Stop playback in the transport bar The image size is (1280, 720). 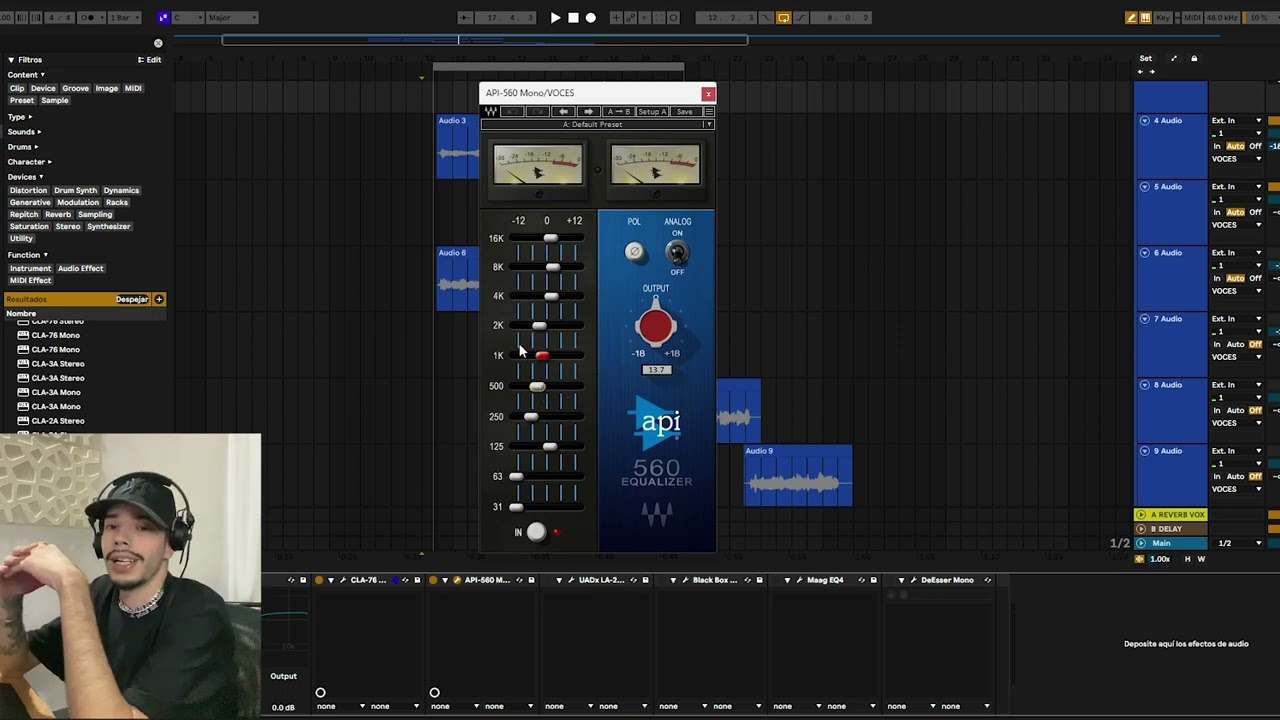coord(573,17)
